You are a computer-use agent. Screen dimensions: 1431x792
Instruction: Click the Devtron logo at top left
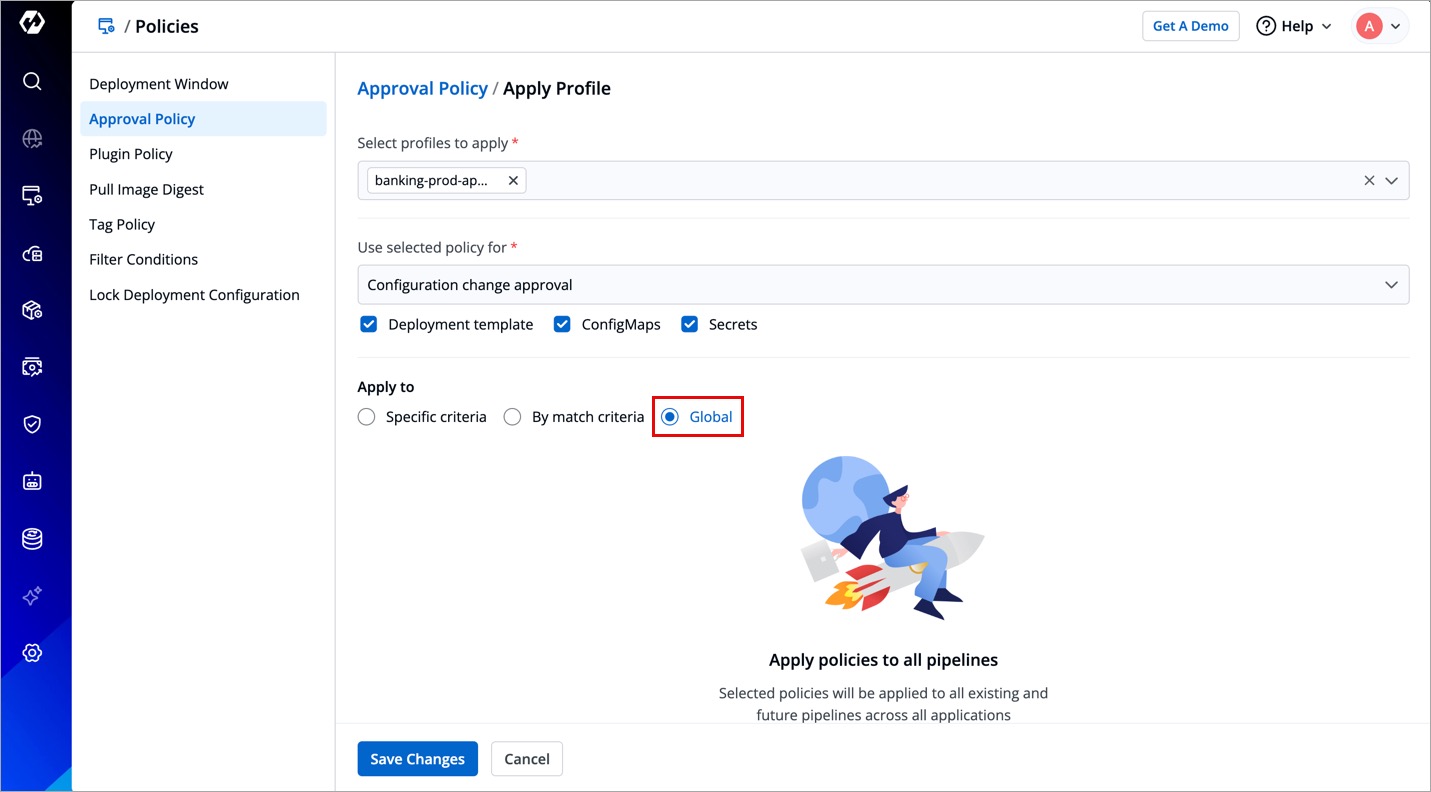32,24
